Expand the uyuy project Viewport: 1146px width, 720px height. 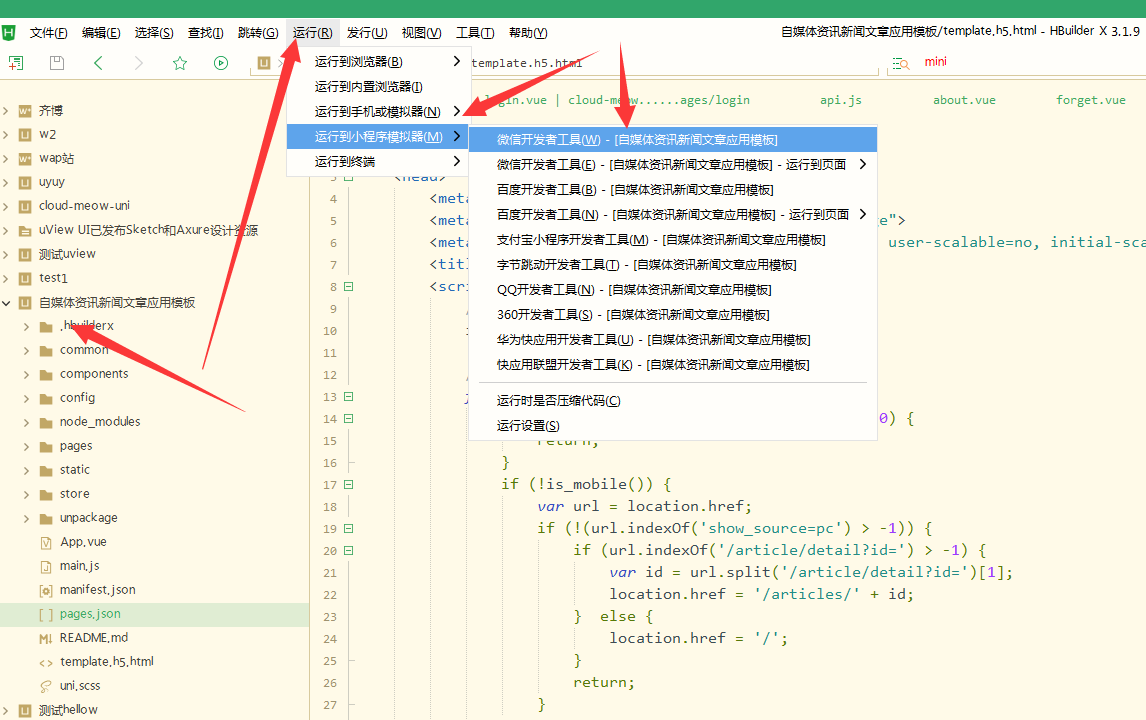point(6,183)
